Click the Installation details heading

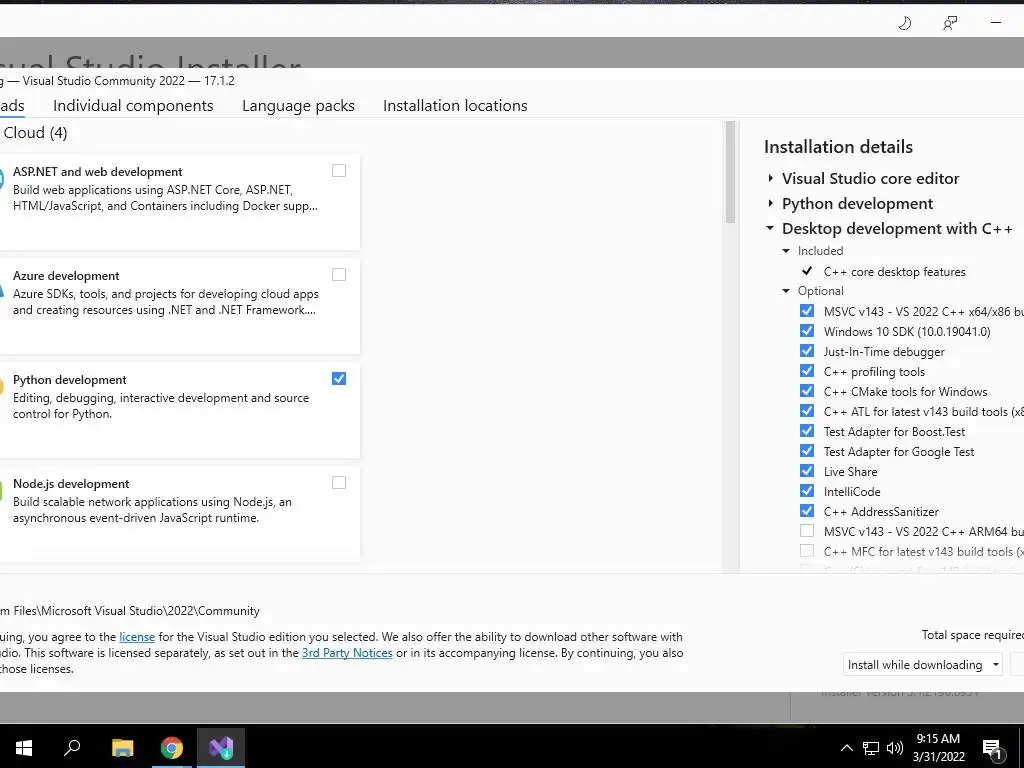point(839,147)
